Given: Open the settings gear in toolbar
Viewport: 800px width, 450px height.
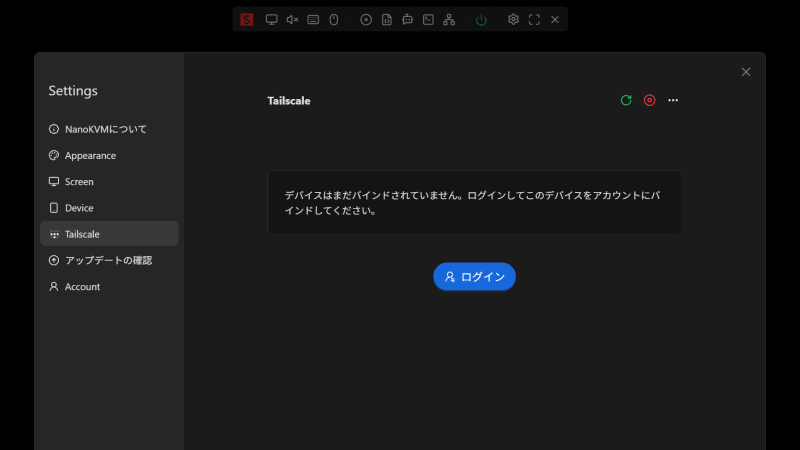Looking at the screenshot, I should click(x=513, y=19).
